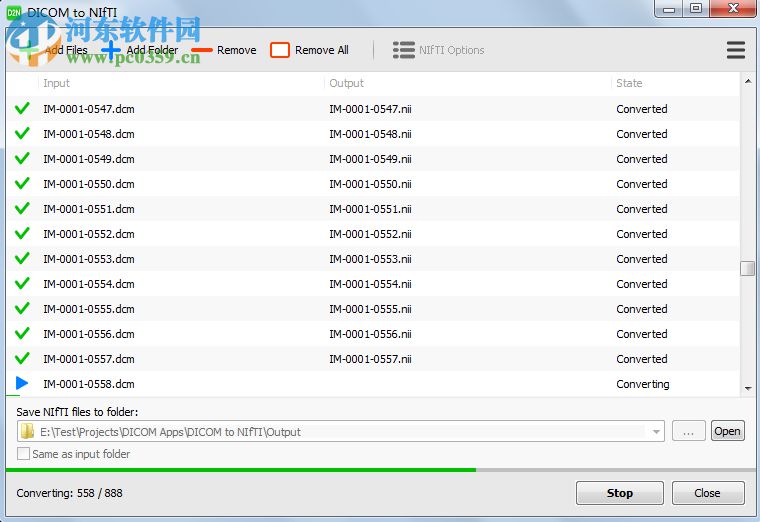Click output file IM-0001-0552.nii
This screenshot has width=760, height=522.
(x=370, y=234)
